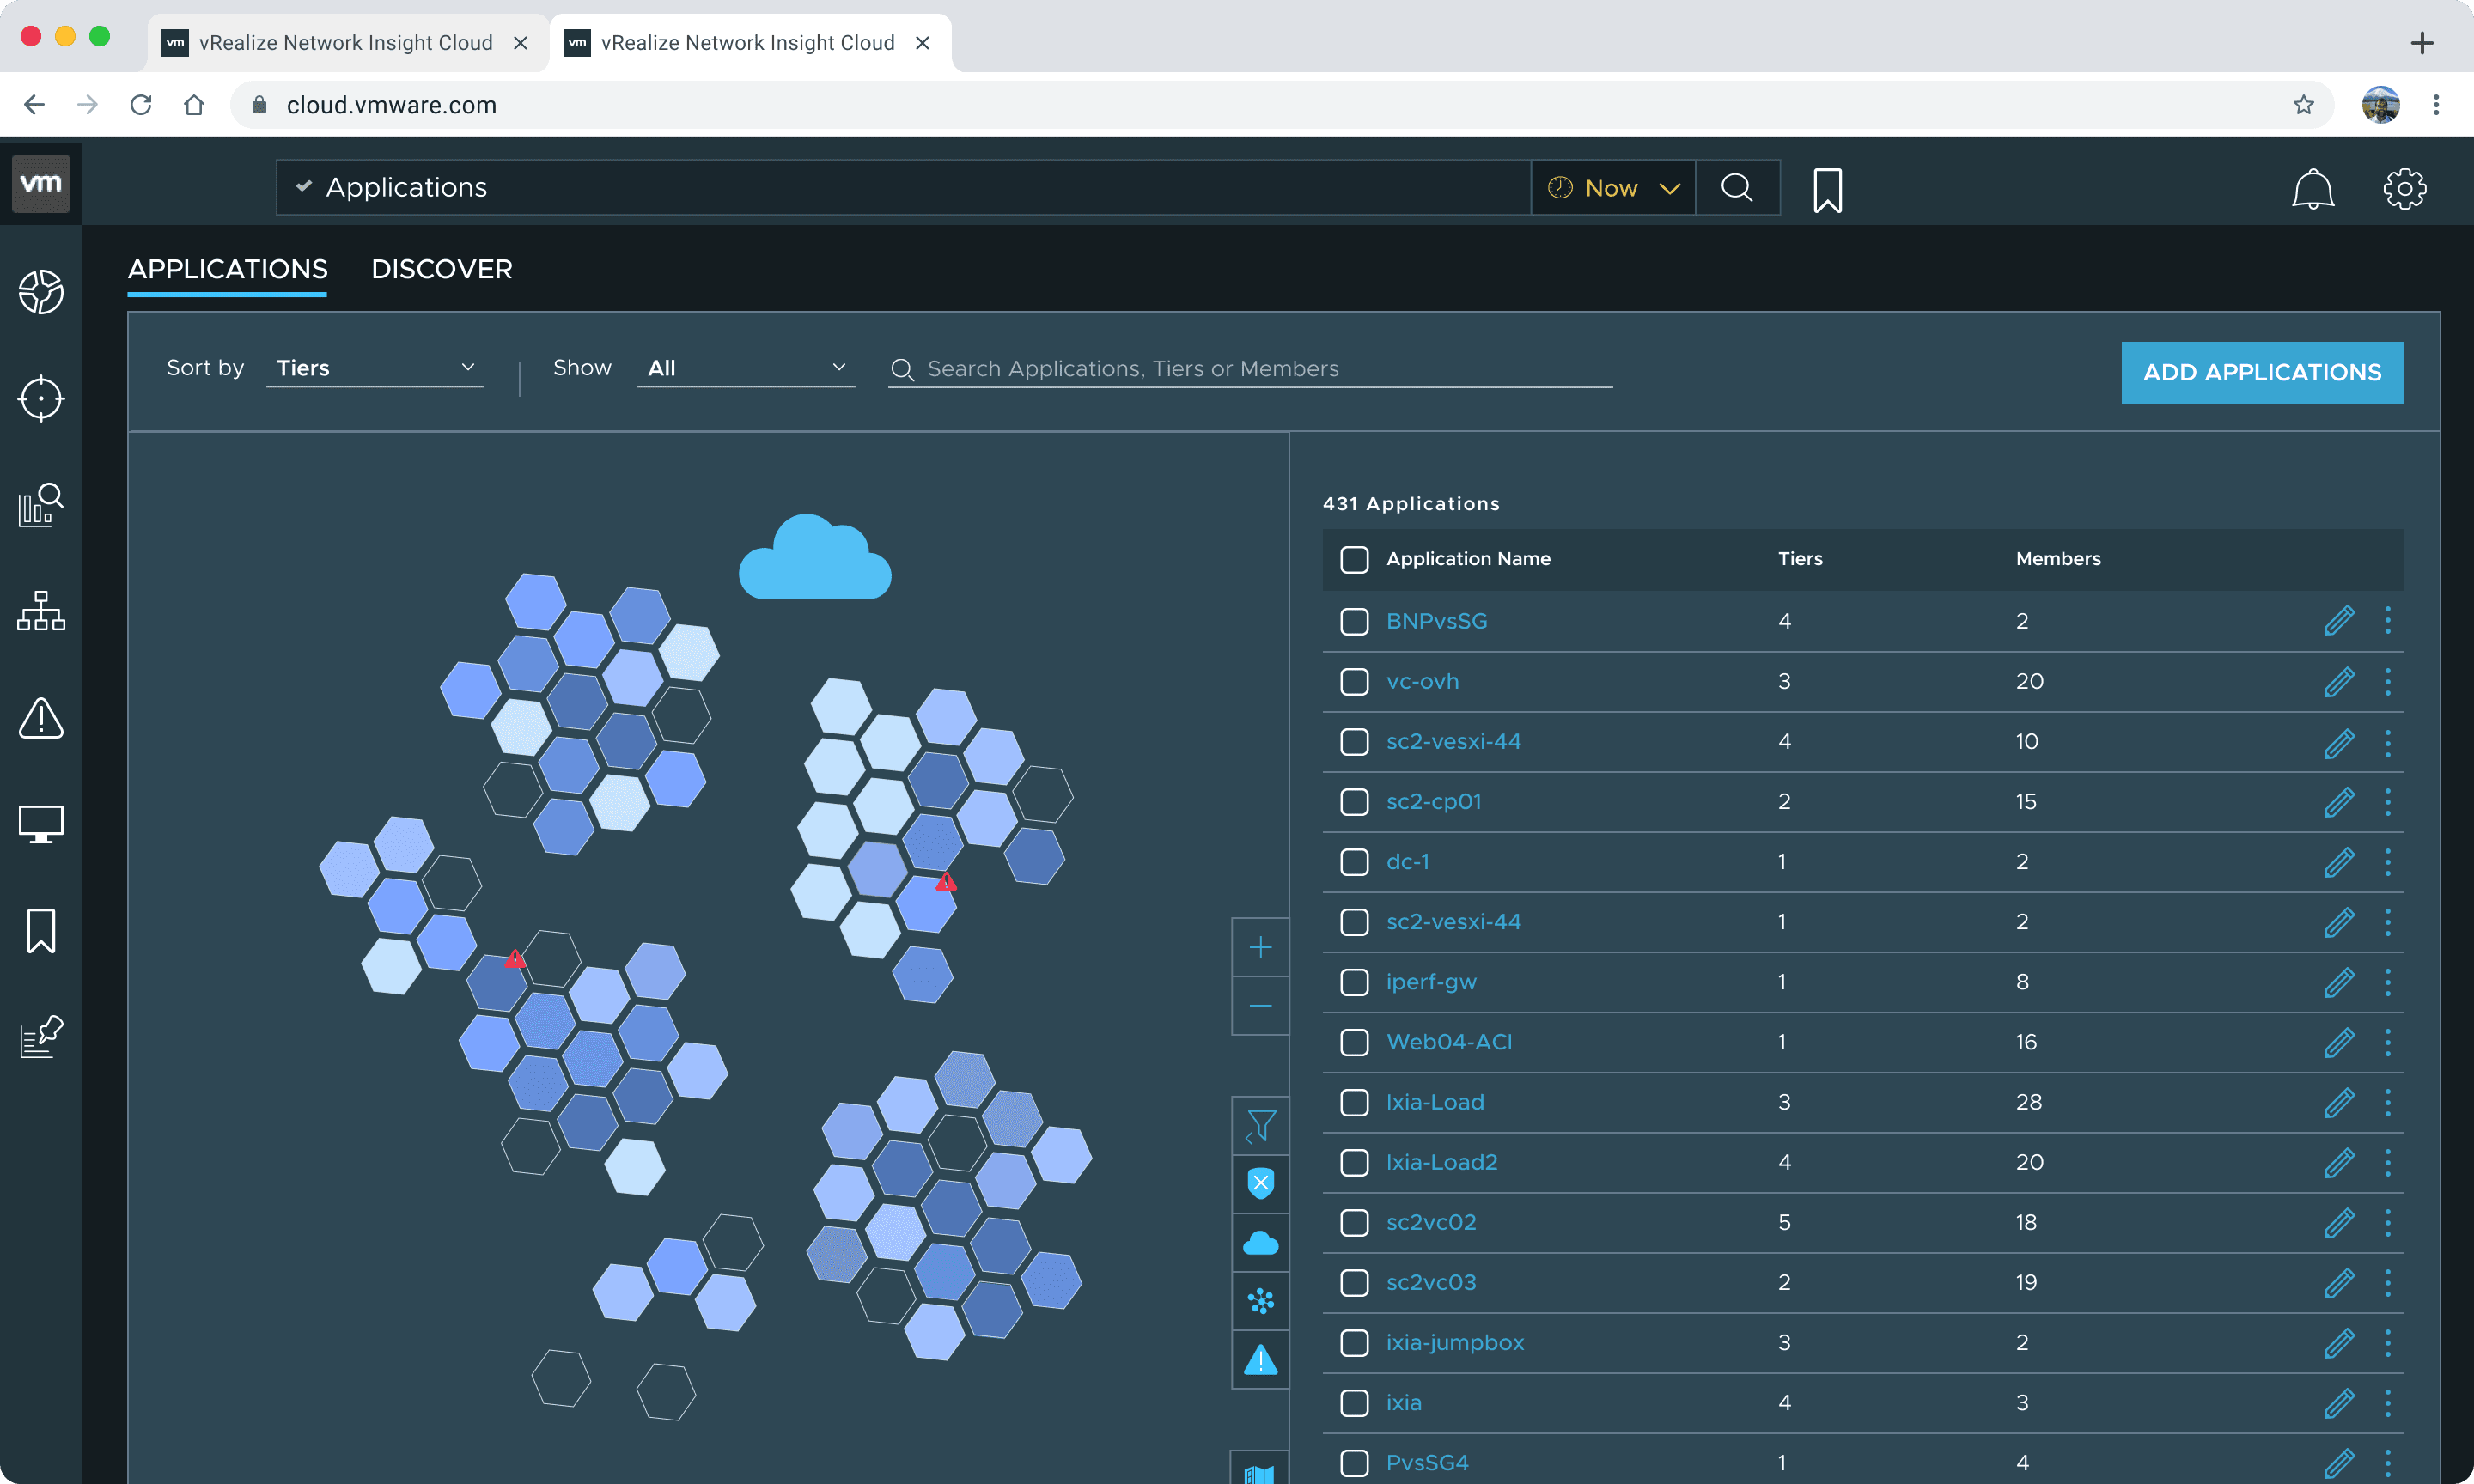Open the BNPvsSG application link

tap(1436, 621)
